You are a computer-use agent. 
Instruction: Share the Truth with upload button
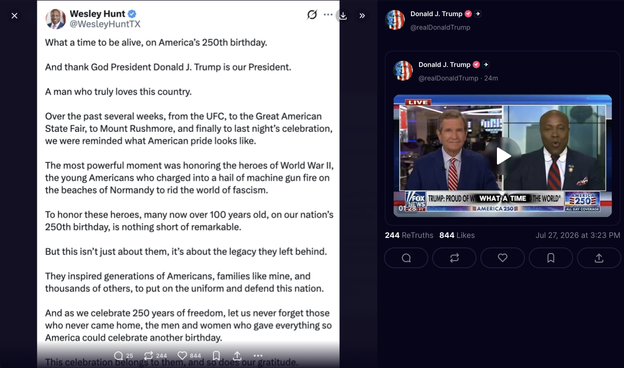[x=599, y=258]
